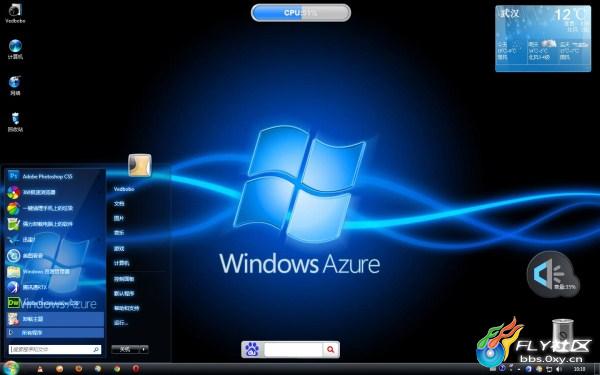This screenshot has height=375, width=600.
Task: Open 默认程序 (Default Programs) in start menu
Action: [124, 293]
